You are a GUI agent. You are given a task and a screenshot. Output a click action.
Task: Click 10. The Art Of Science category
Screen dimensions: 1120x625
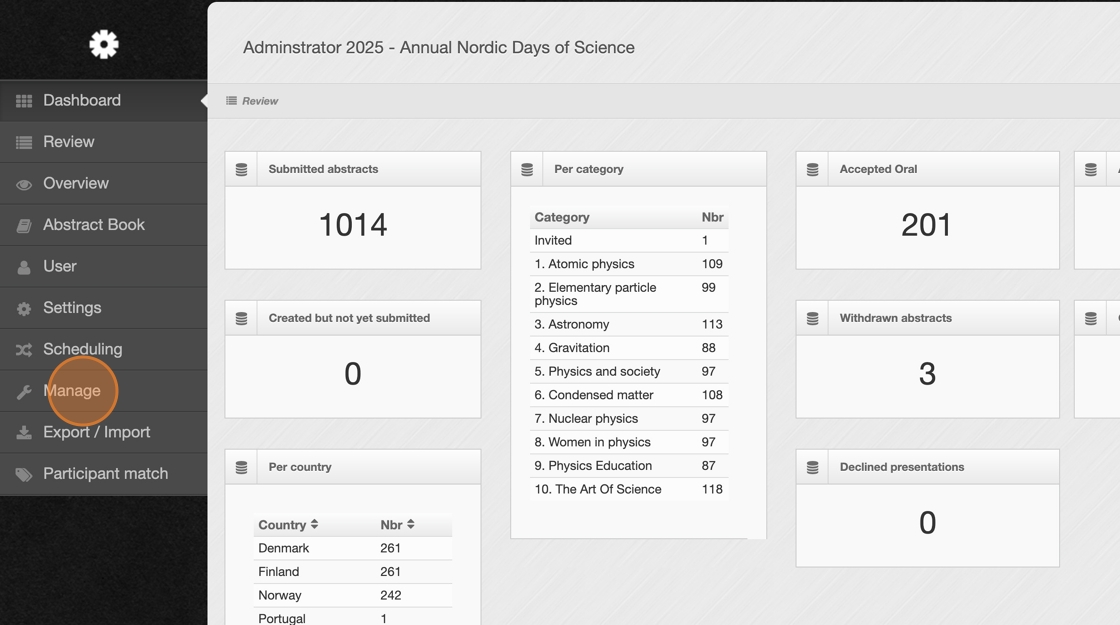(629, 489)
